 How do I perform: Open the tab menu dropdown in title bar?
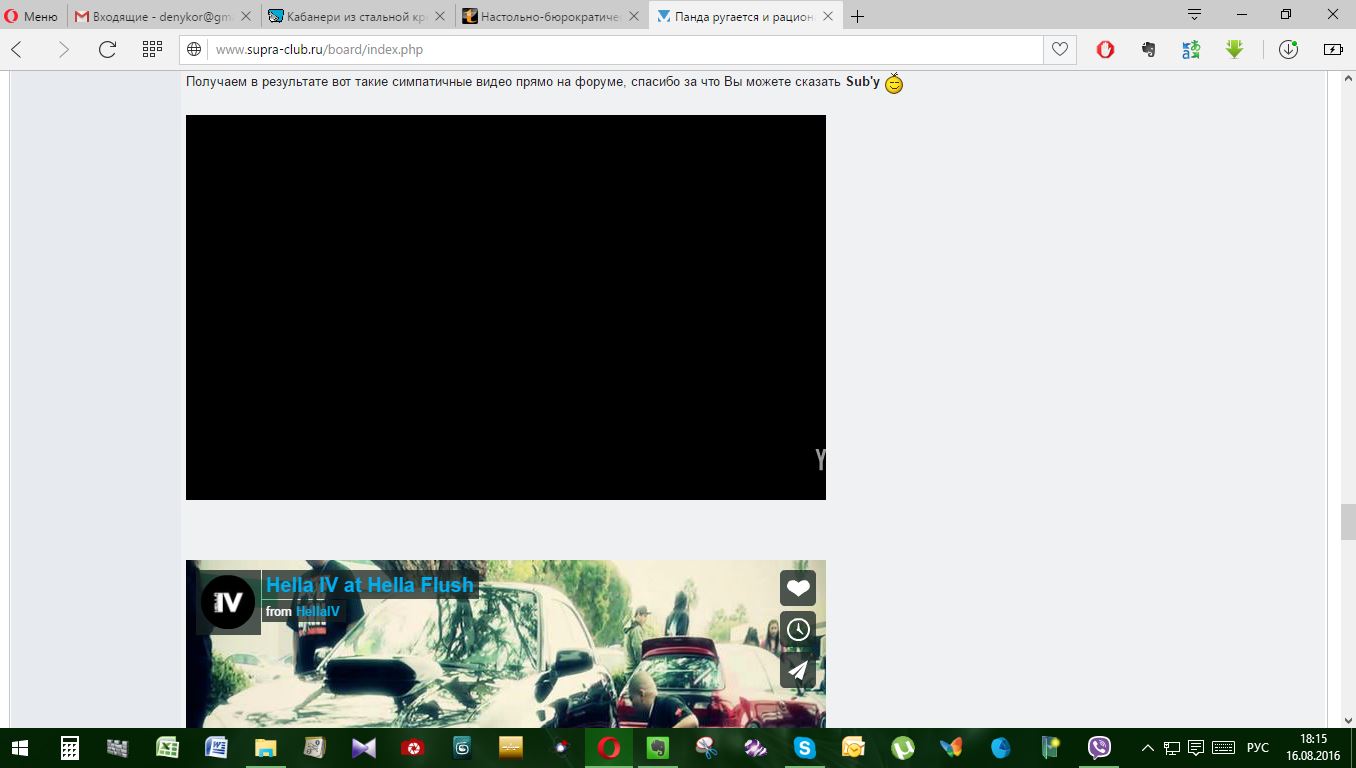tap(1194, 15)
